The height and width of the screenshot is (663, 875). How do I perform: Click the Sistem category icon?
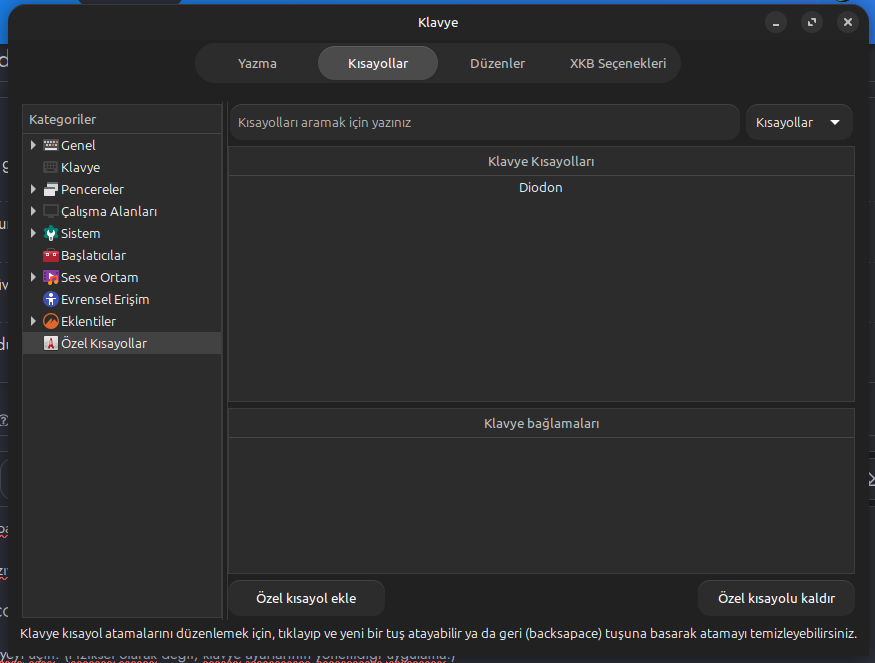click(51, 233)
